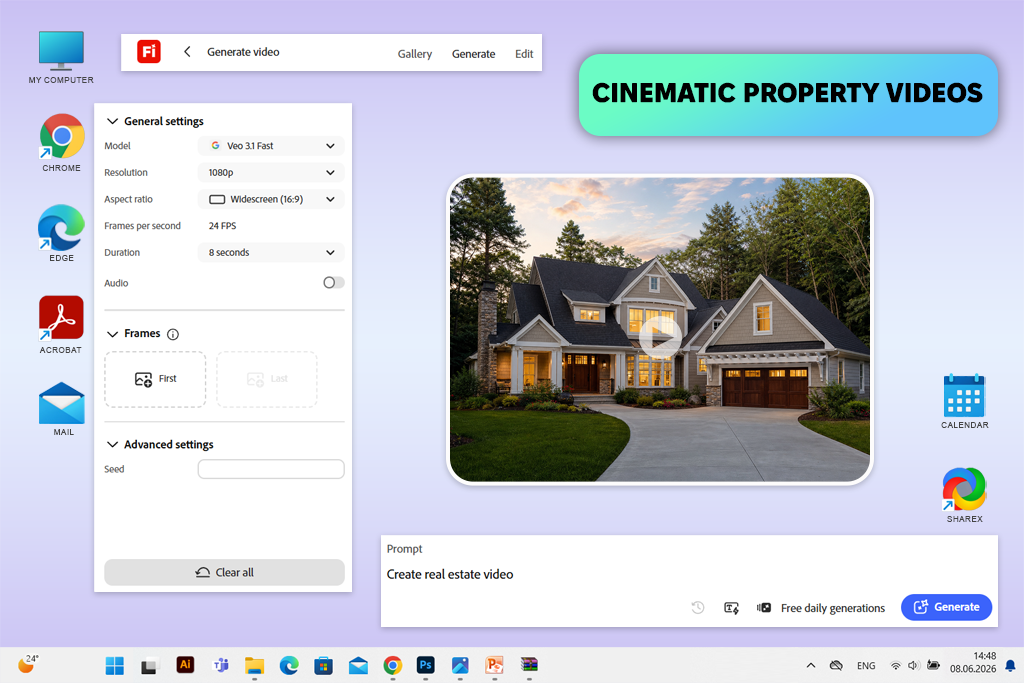
Task: Open the Windows Start menu
Action: tap(115, 665)
